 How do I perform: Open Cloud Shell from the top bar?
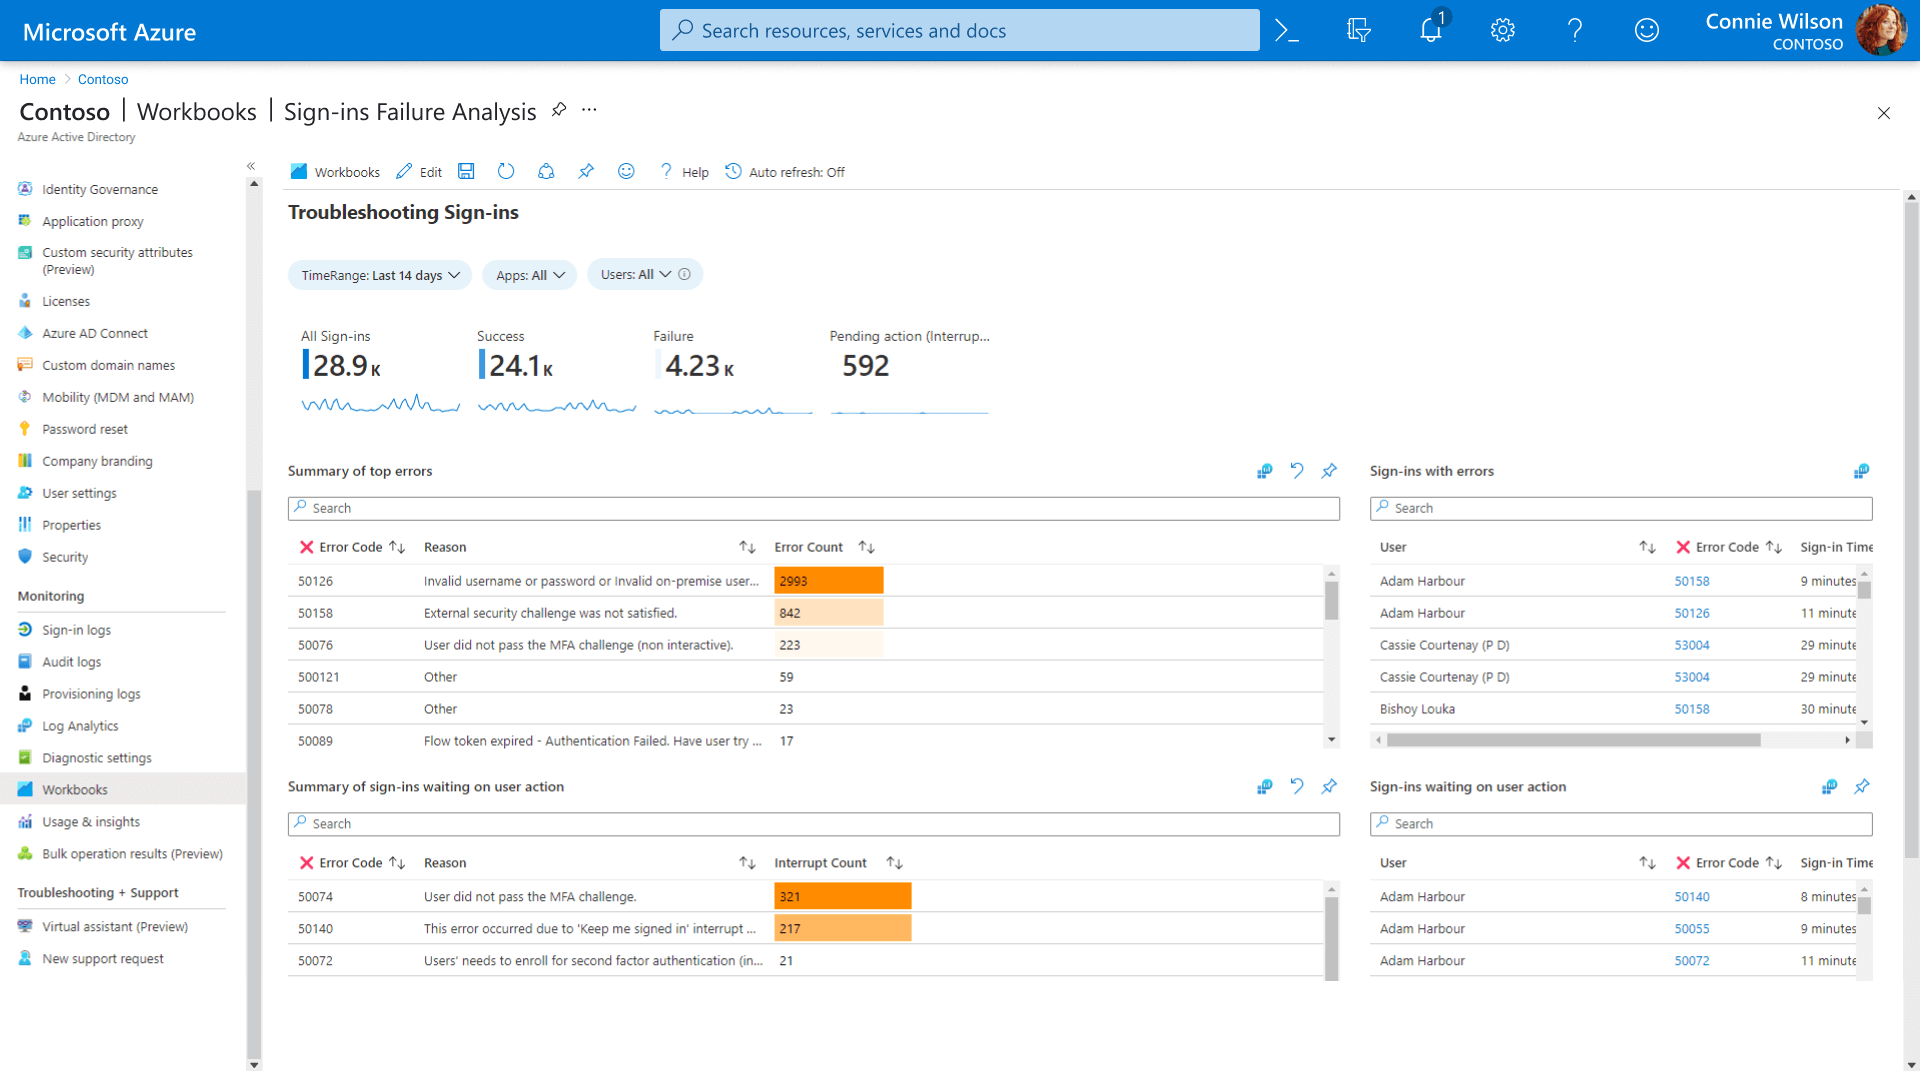(x=1286, y=30)
